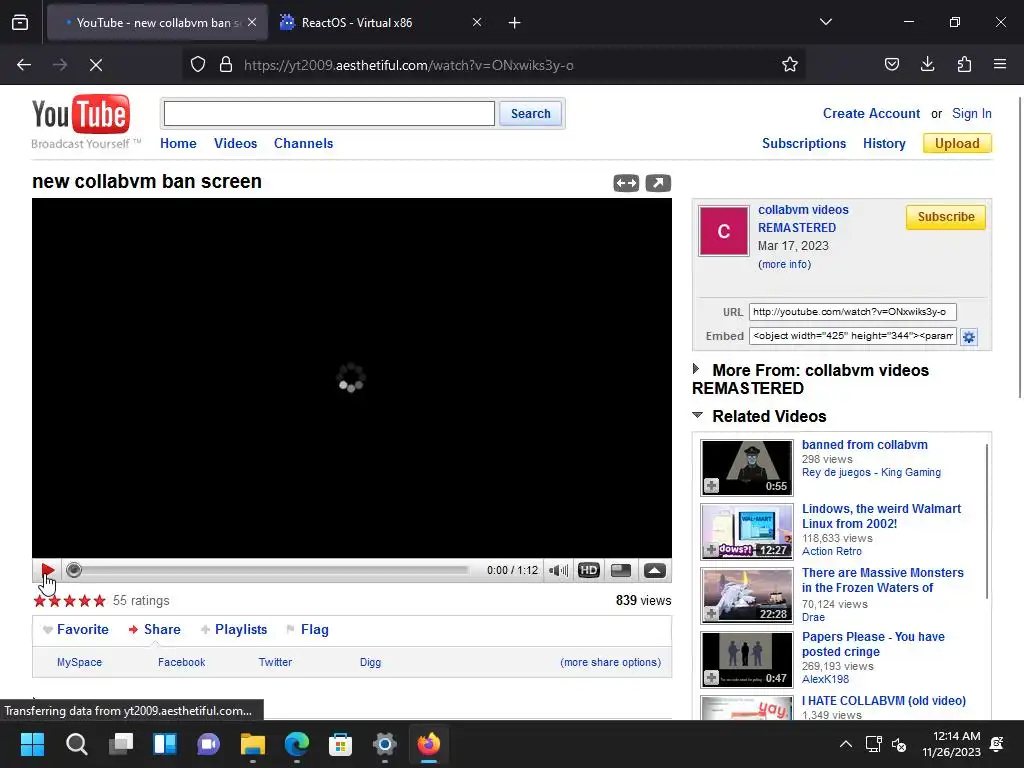The image size is (1024, 768).
Task: Open banned from collabvm video thumbnail
Action: tap(746, 468)
